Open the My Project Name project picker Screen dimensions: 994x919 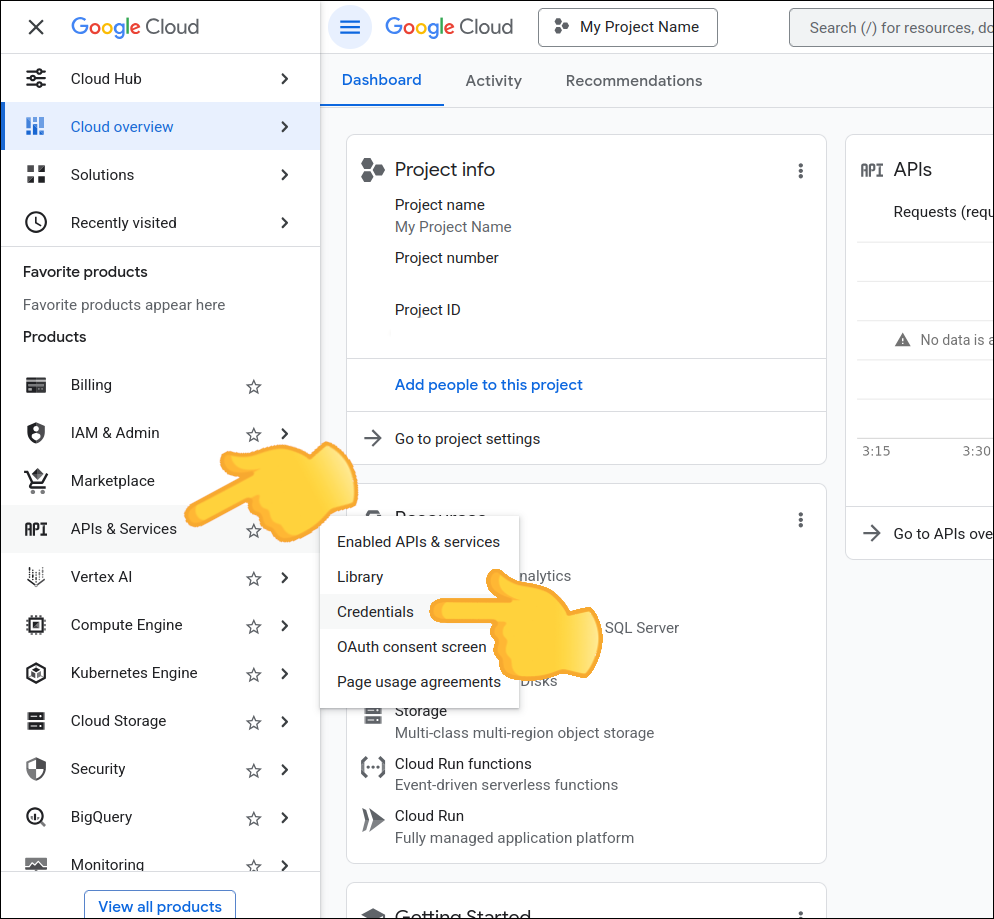pos(627,27)
